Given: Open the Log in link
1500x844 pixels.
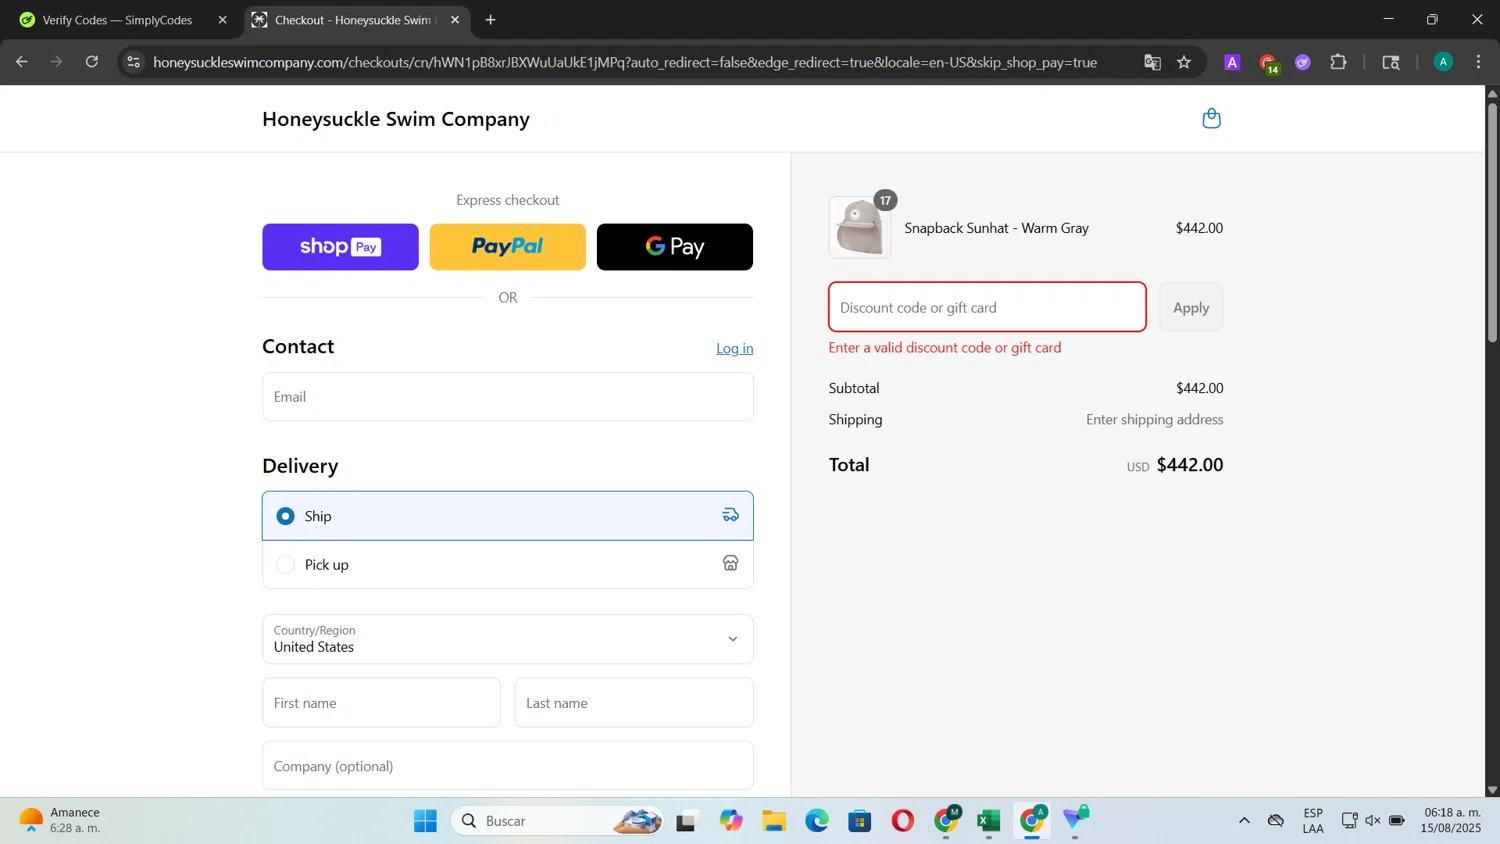Looking at the screenshot, I should 735,348.
